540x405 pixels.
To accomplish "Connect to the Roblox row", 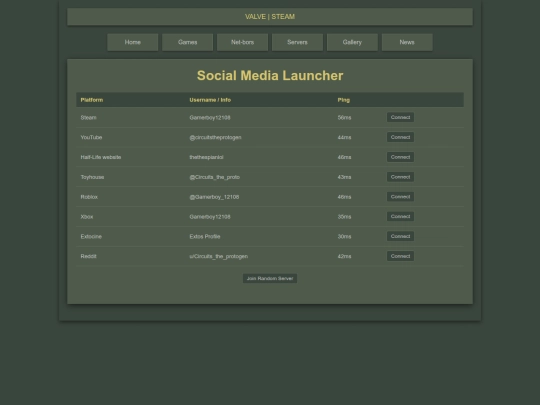I will pyautogui.click(x=401, y=197).
